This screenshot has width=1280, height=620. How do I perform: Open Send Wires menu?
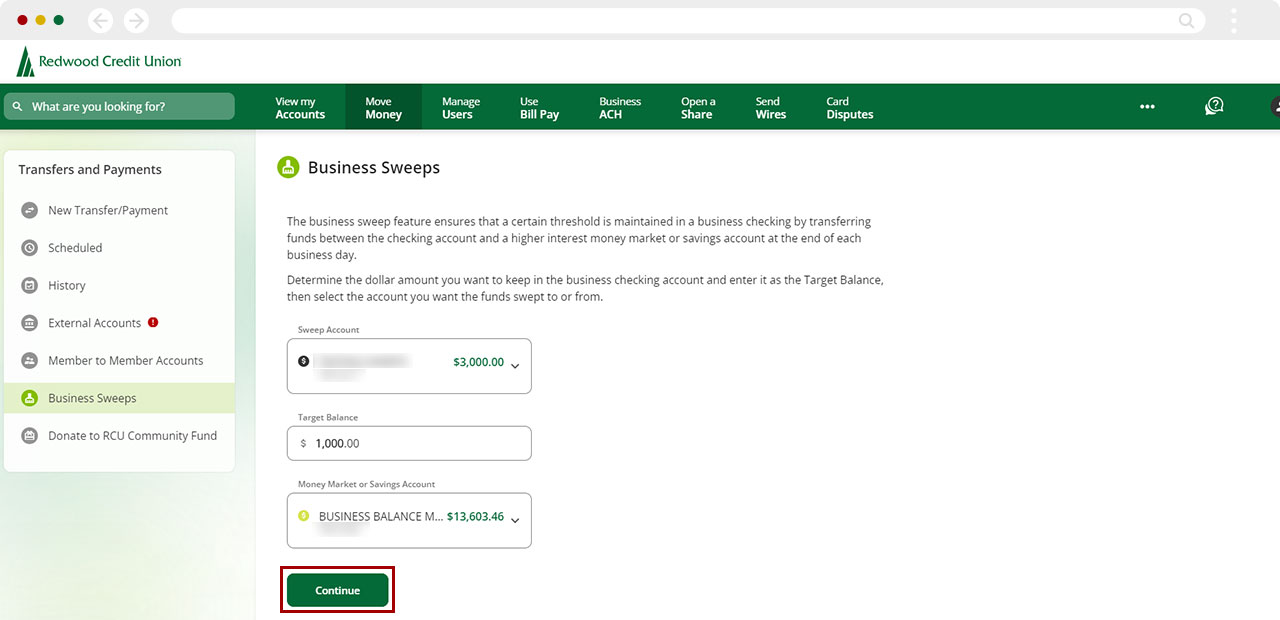770,108
